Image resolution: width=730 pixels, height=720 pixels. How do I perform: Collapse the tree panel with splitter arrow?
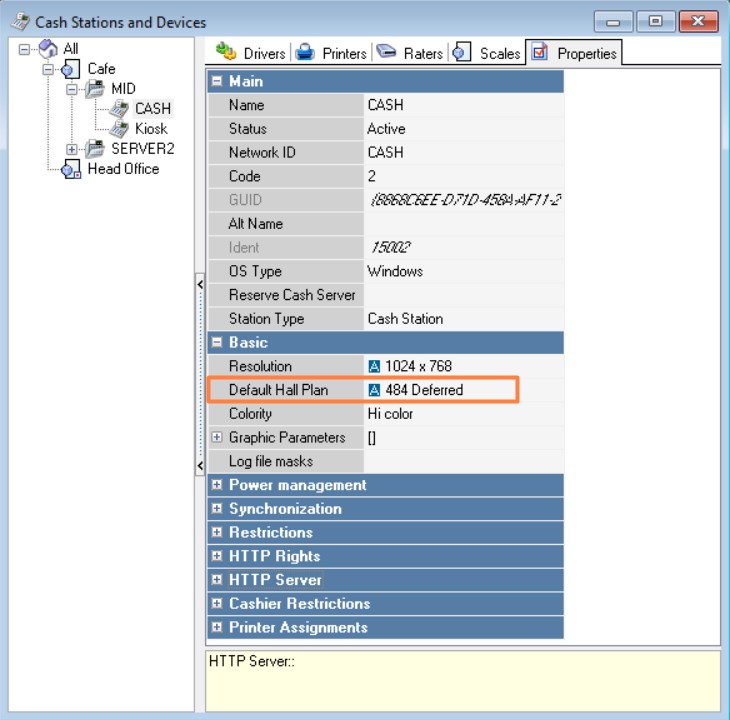[200, 284]
